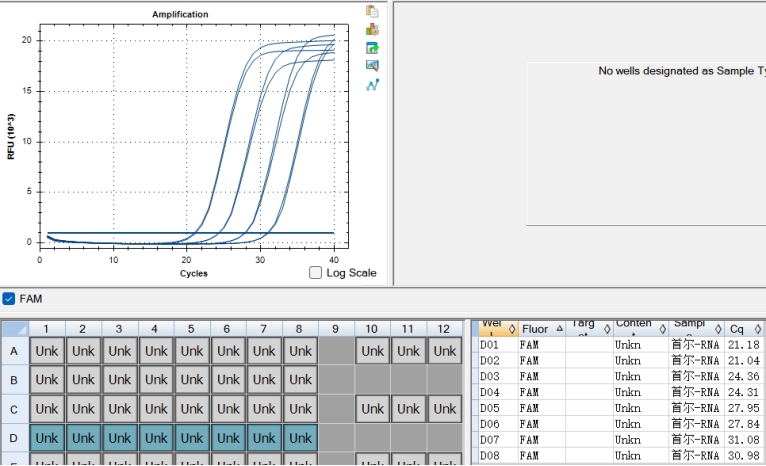This screenshot has width=766, height=466.
Task: Click the Amplification chart title
Action: click(x=180, y=14)
